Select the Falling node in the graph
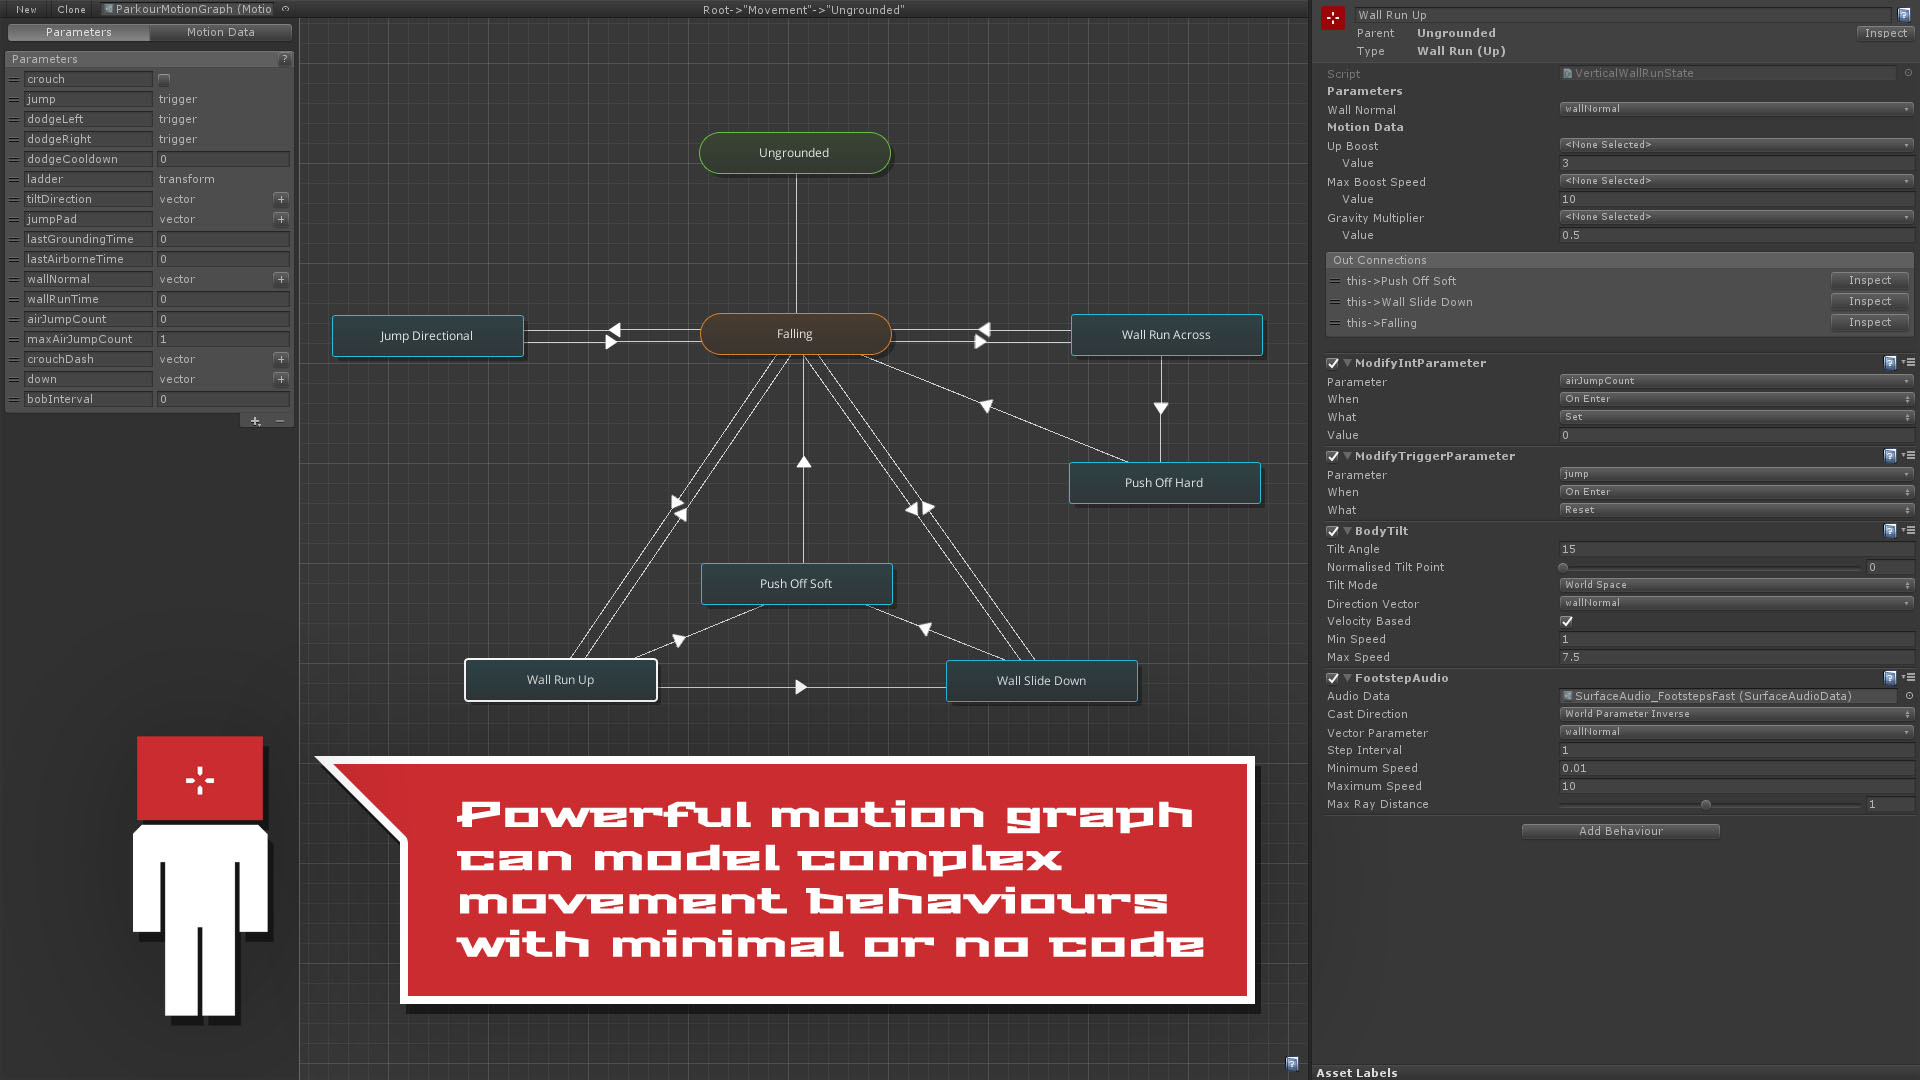This screenshot has height=1080, width=1920. pyautogui.click(x=795, y=334)
